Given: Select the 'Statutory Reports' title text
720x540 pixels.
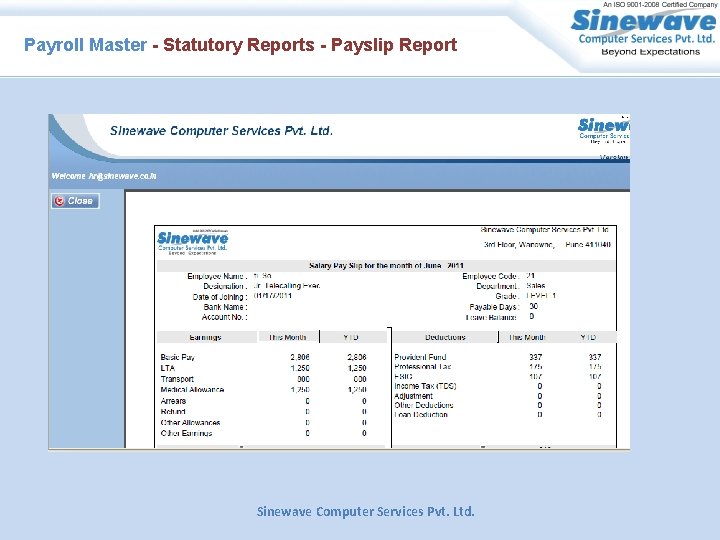Looking at the screenshot, I should [x=239, y=45].
